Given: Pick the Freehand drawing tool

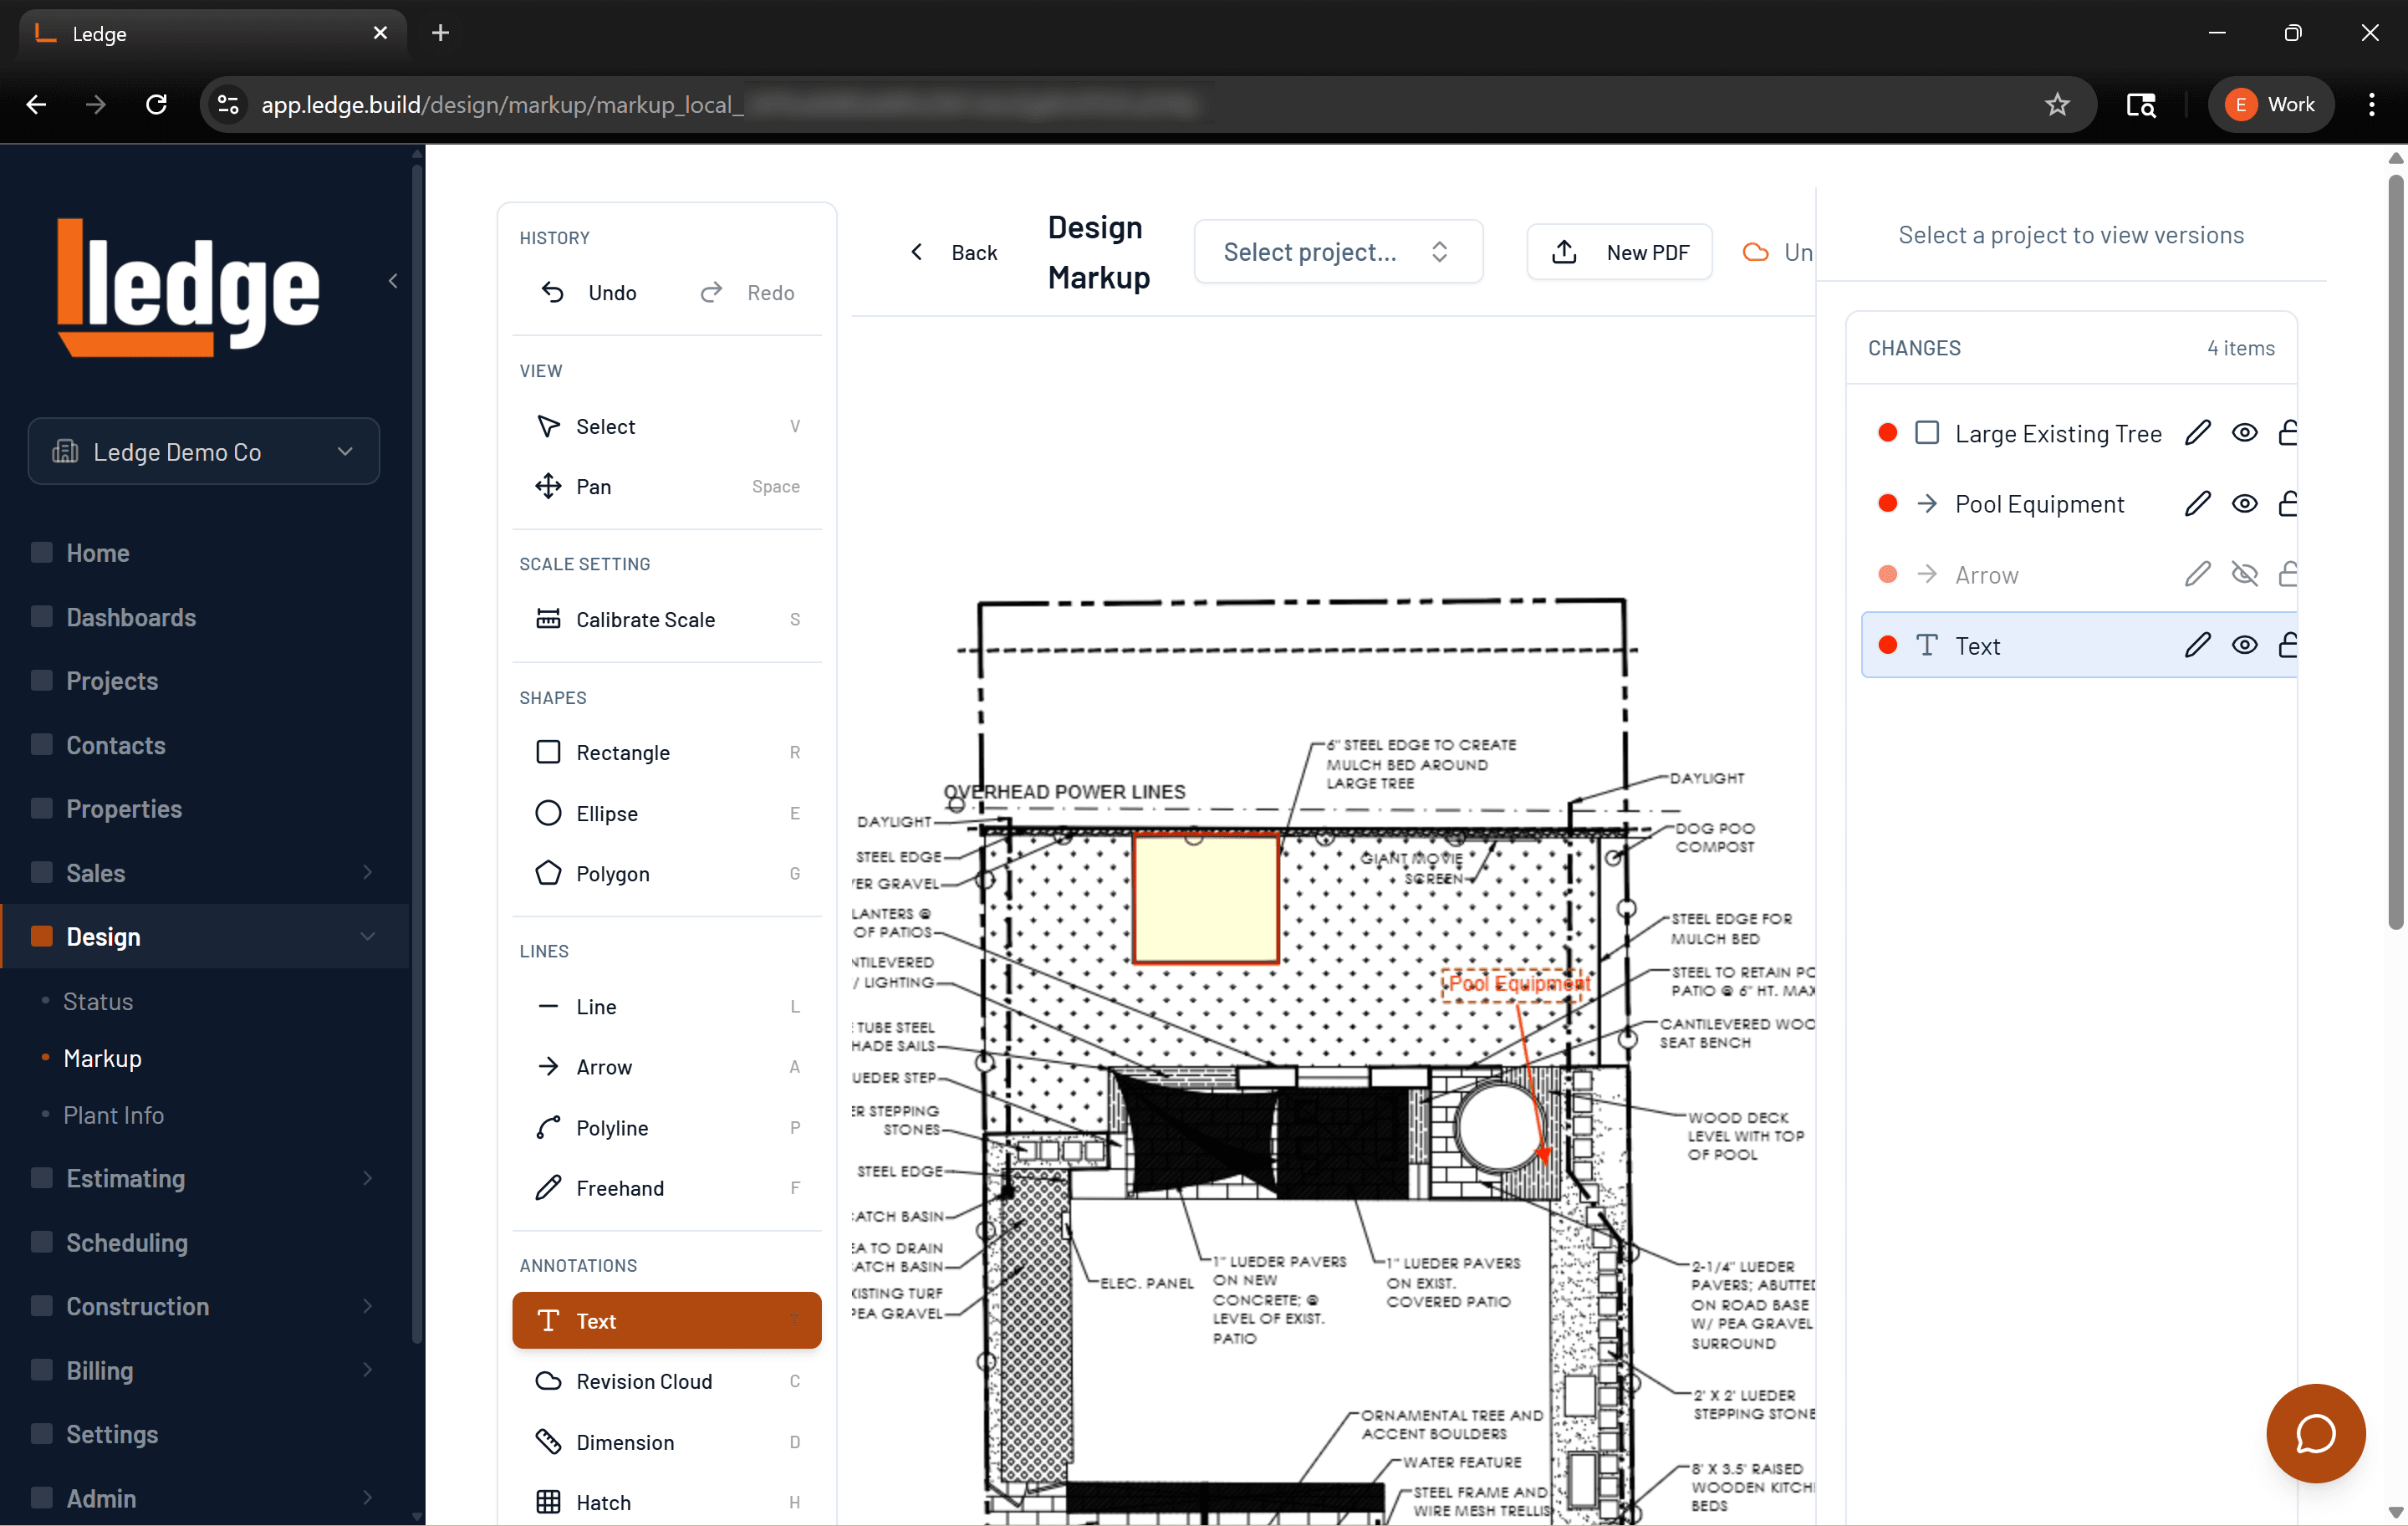Looking at the screenshot, I should [667, 1188].
